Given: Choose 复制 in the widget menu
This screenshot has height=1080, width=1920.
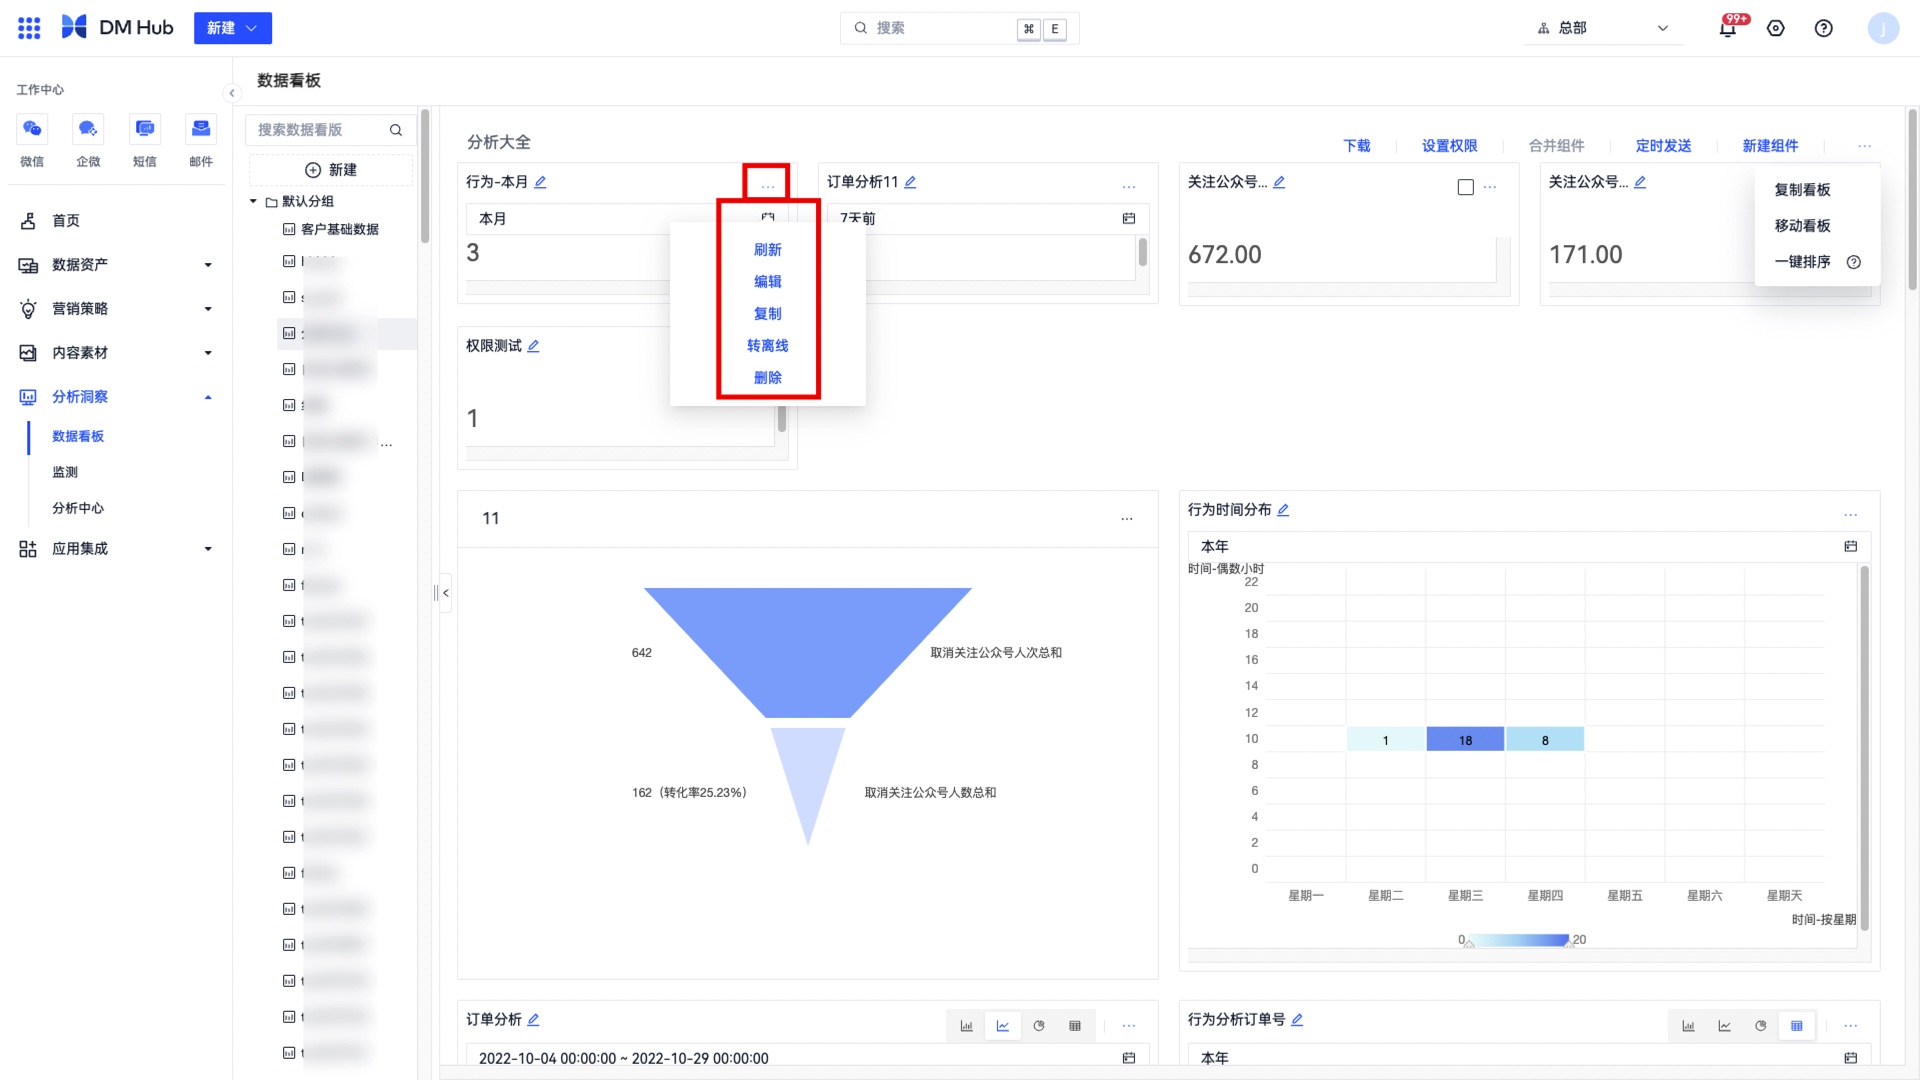Looking at the screenshot, I should coord(768,314).
